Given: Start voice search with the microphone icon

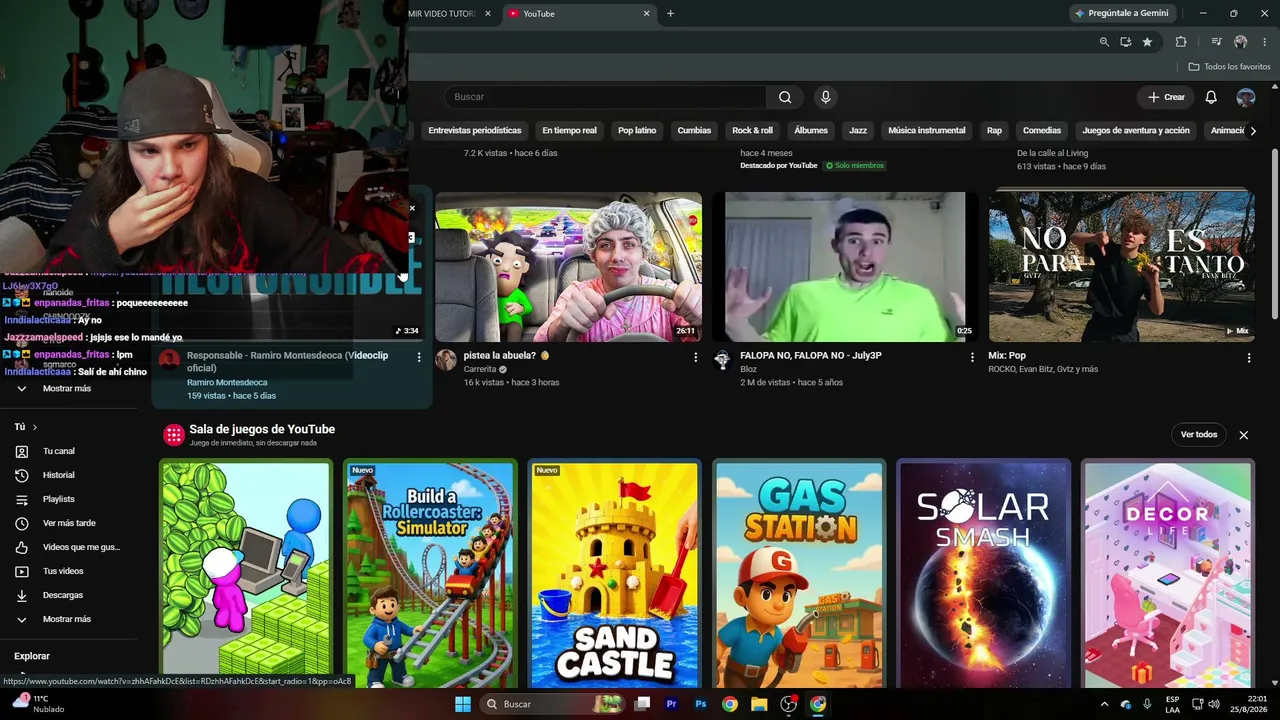Looking at the screenshot, I should (825, 97).
